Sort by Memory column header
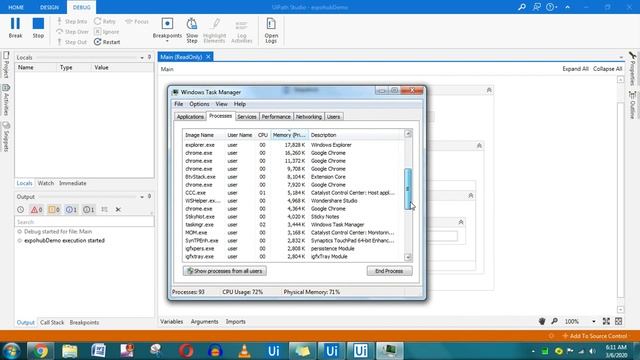 289,135
